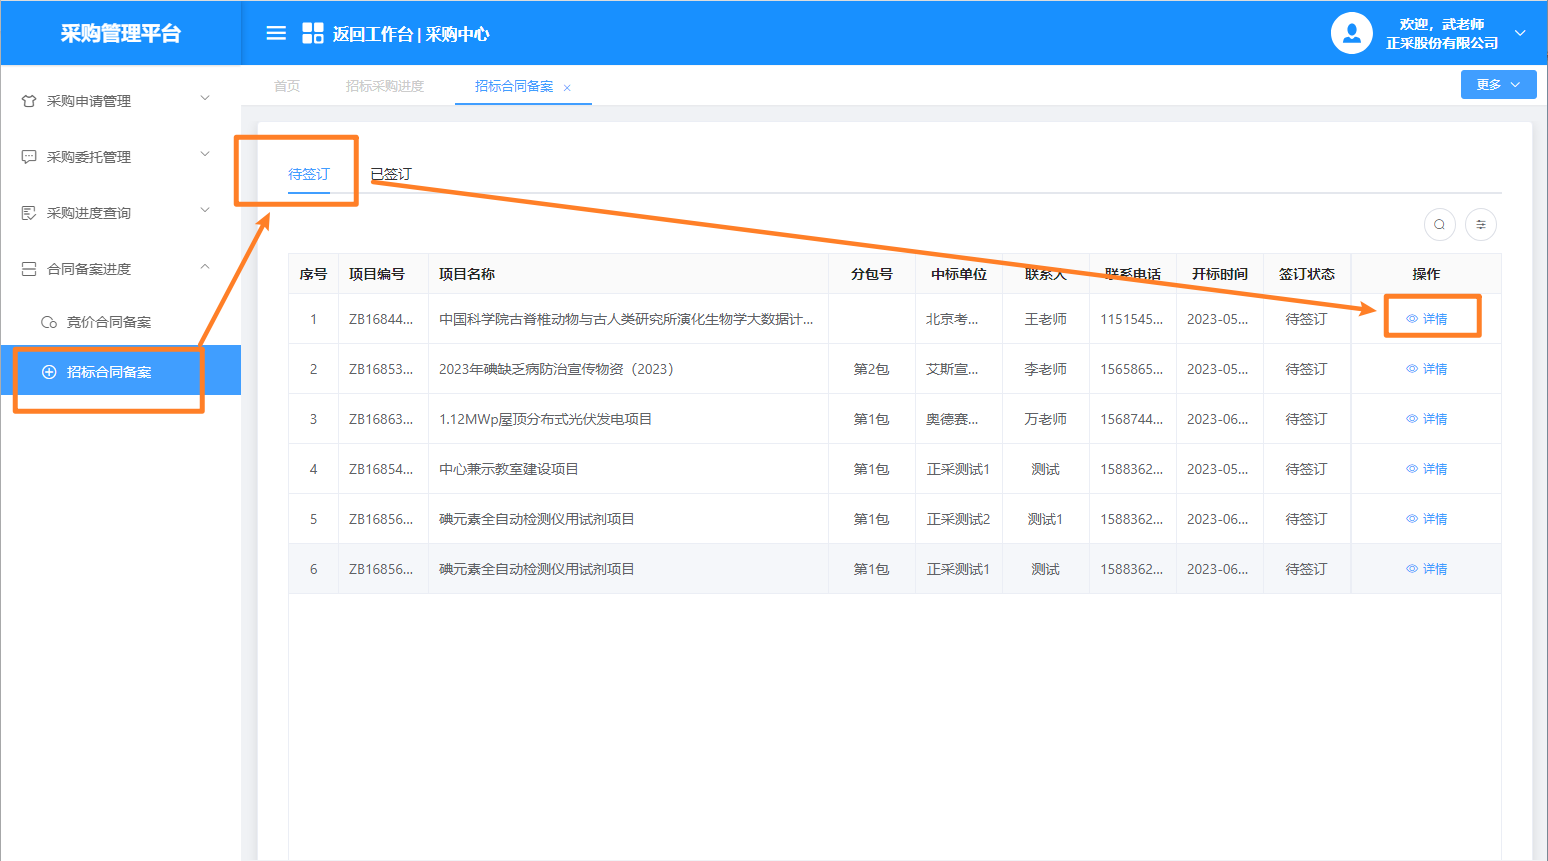Click the round search icon button
The width and height of the screenshot is (1548, 861).
click(x=1439, y=224)
